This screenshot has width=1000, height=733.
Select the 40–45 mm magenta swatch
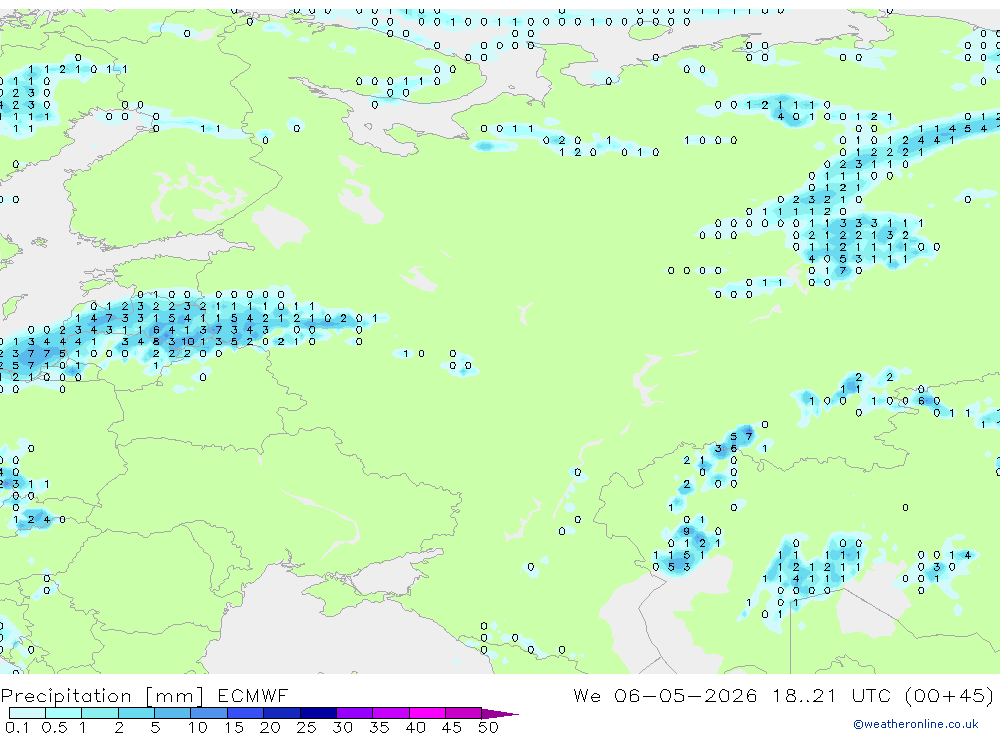point(427,713)
